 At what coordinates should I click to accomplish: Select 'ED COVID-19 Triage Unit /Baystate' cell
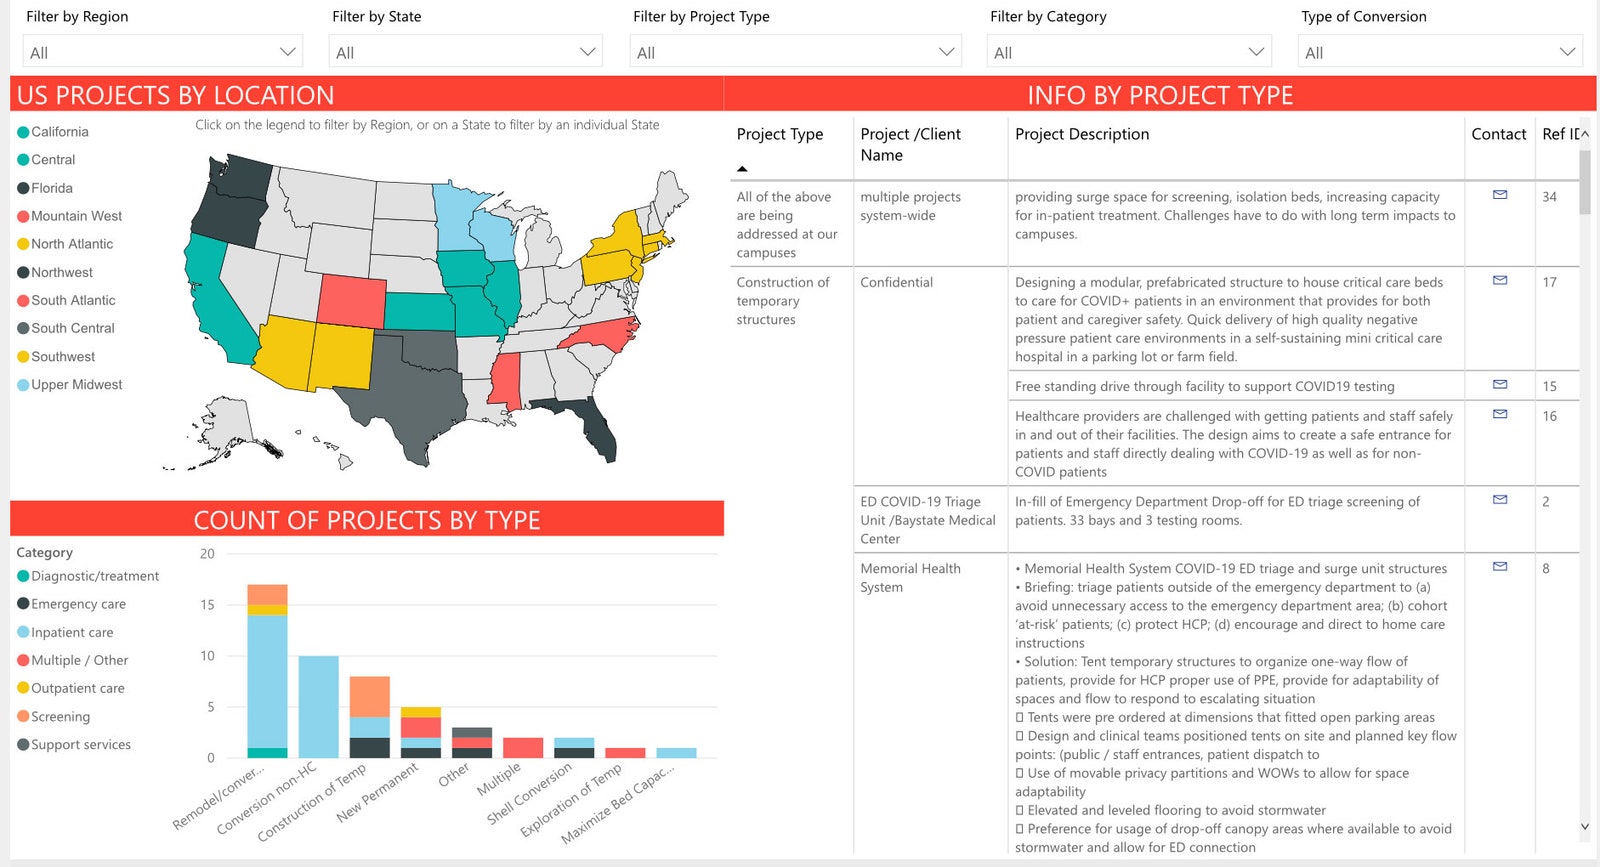click(930, 520)
